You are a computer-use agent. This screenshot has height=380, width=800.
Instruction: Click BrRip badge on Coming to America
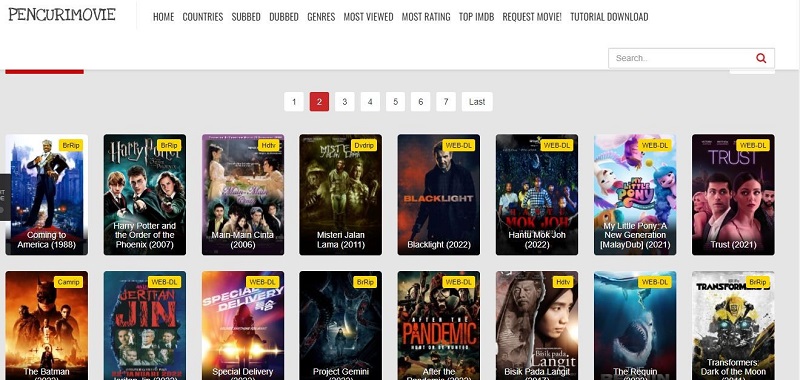(x=70, y=145)
